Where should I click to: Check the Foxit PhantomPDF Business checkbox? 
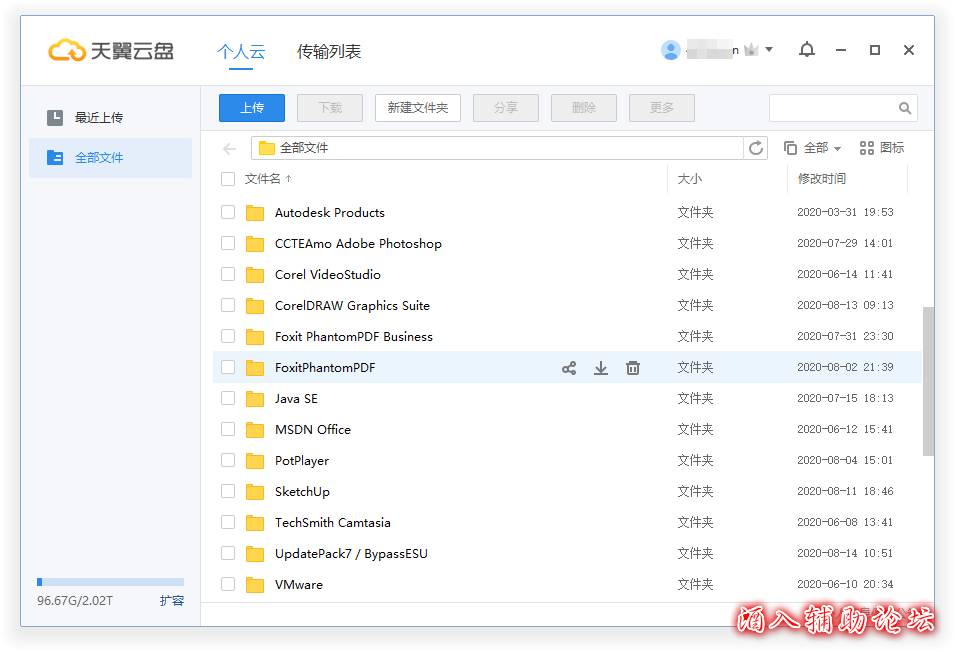pyautogui.click(x=228, y=335)
